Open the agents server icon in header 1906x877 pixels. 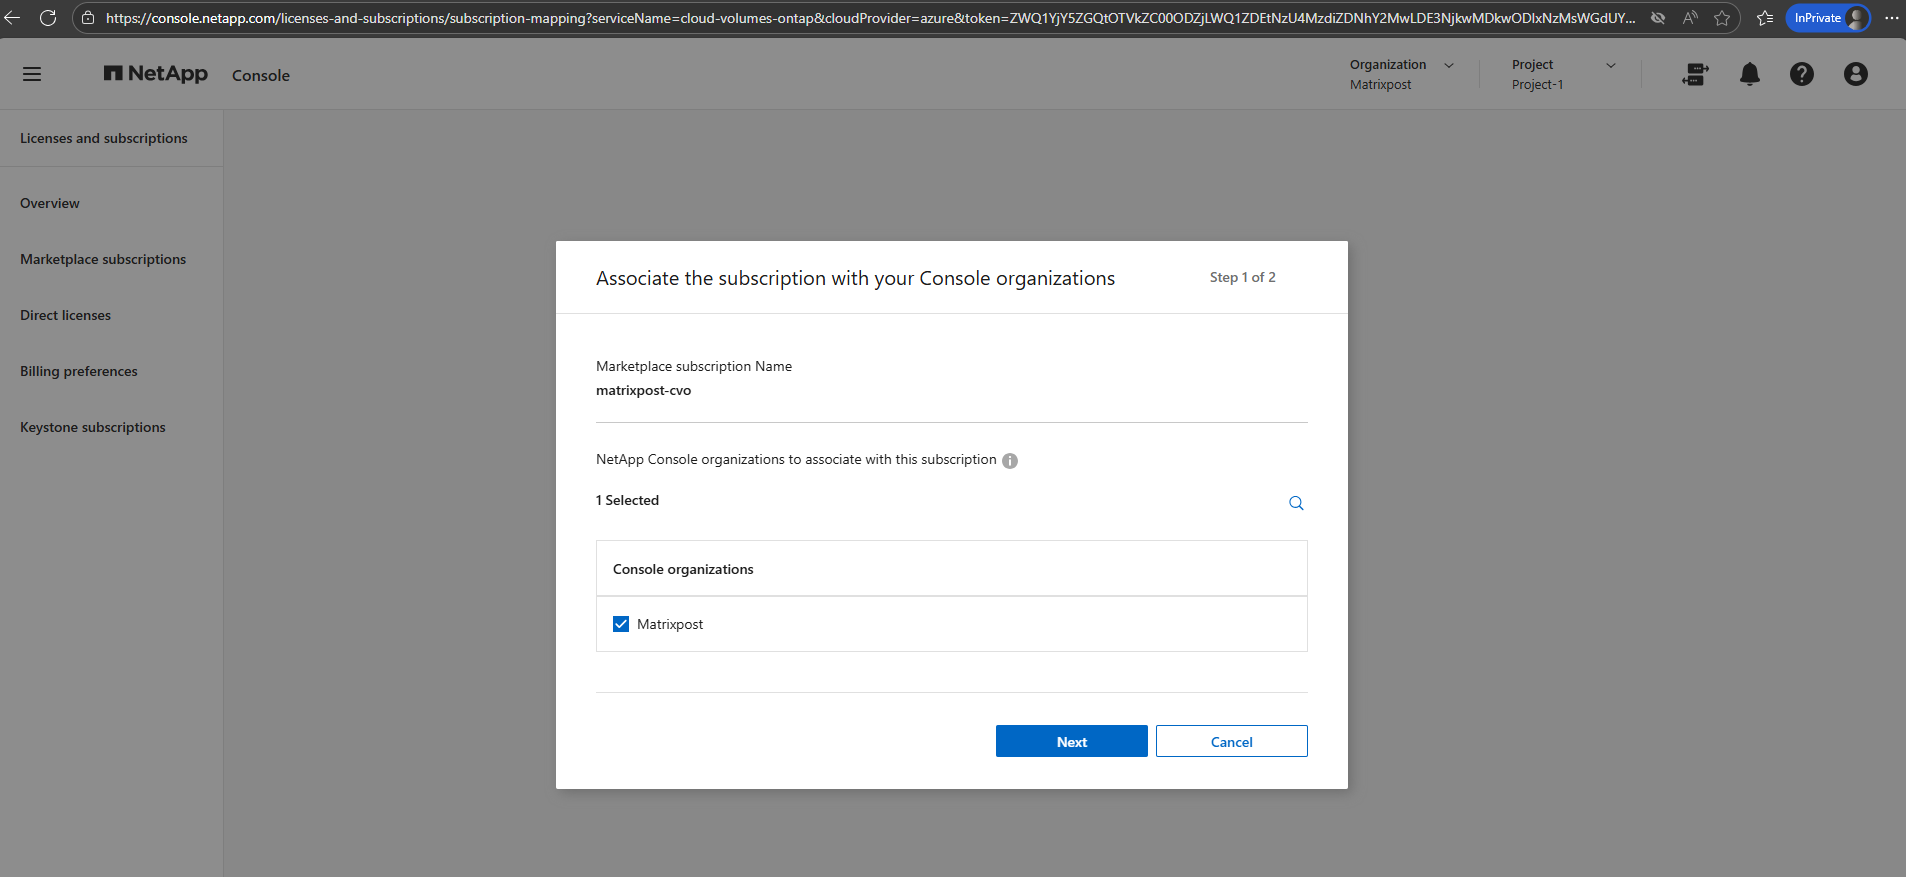pos(1695,74)
